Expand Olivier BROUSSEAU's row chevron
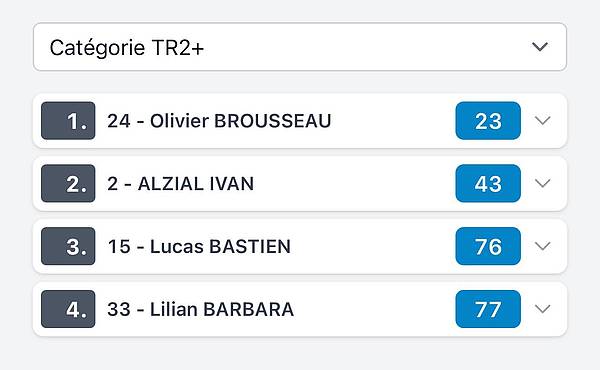Screen dimensions: 600x370 point(542,121)
